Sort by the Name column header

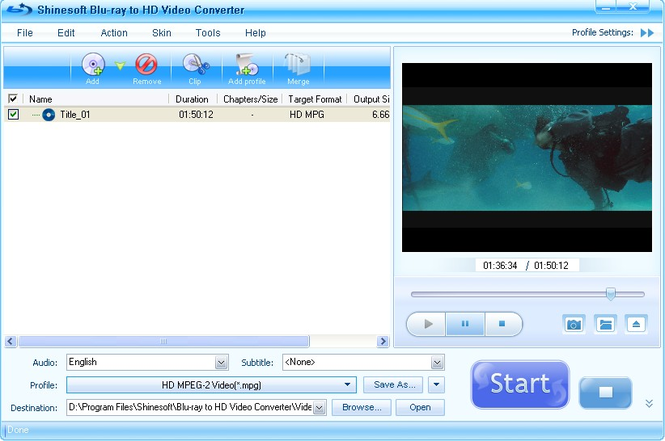tap(96, 99)
